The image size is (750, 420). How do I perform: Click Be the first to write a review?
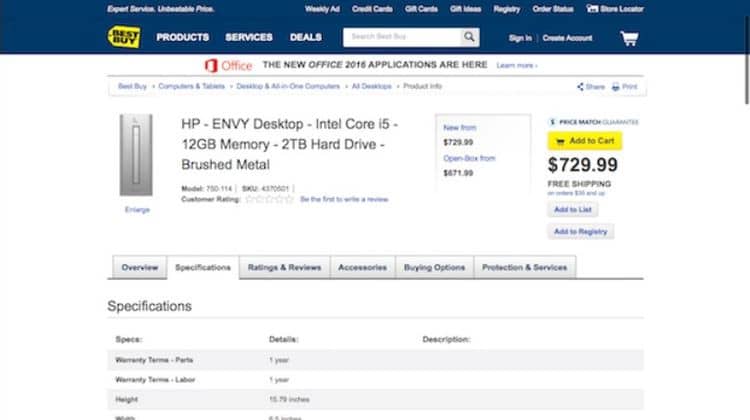pyautogui.click(x=344, y=199)
